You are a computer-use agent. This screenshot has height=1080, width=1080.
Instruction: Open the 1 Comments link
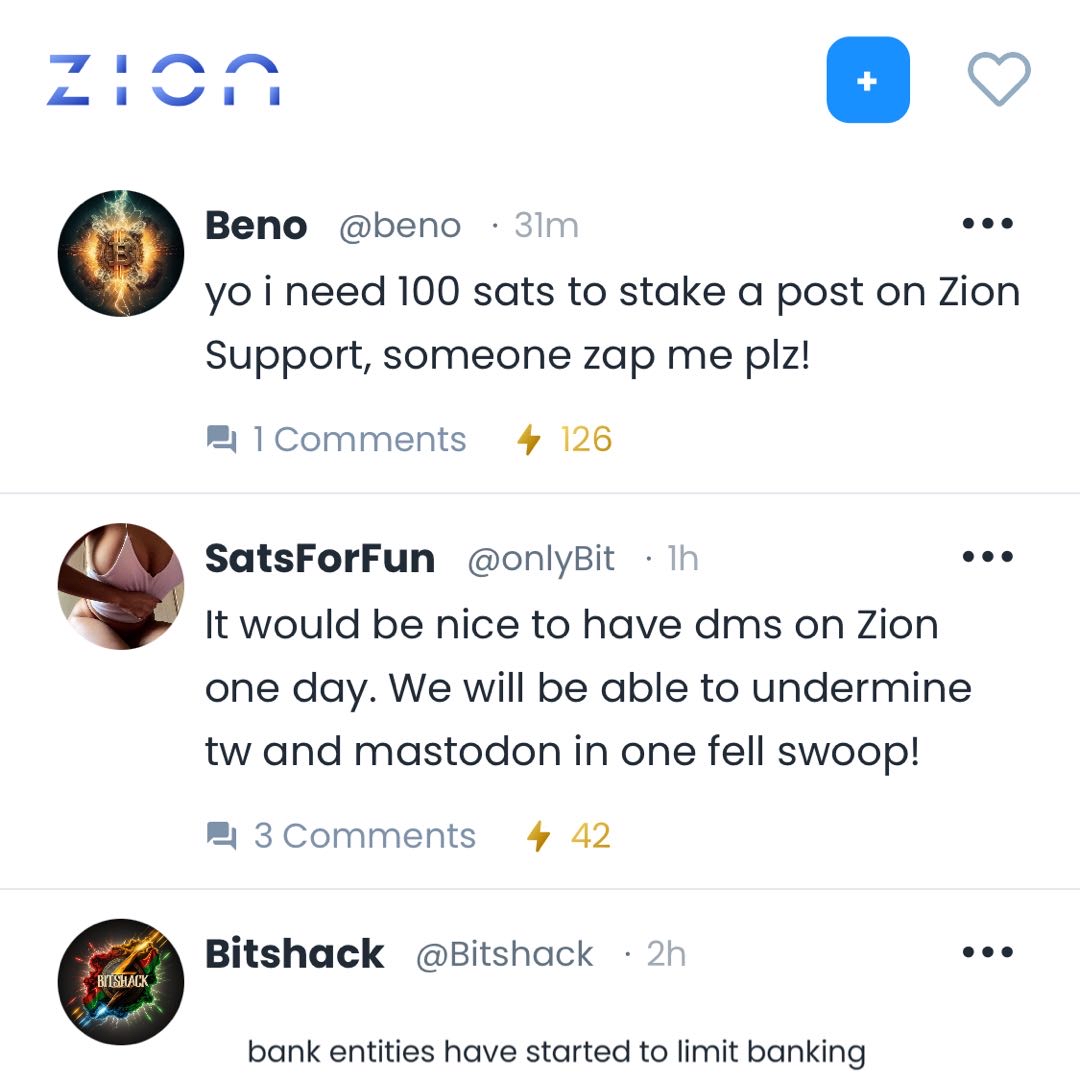coord(359,439)
